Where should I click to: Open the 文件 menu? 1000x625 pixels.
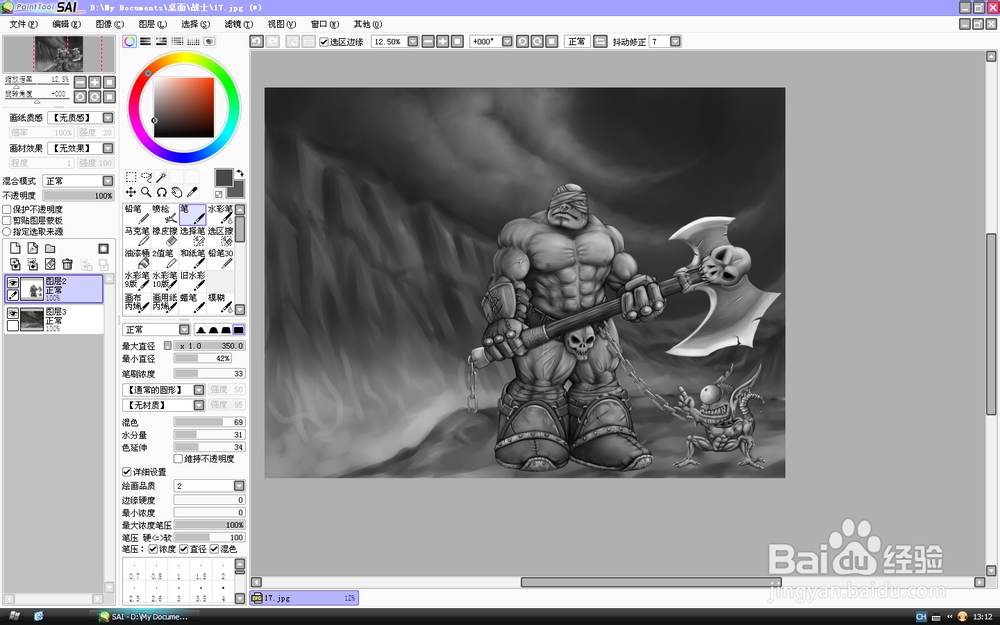click(x=24, y=24)
